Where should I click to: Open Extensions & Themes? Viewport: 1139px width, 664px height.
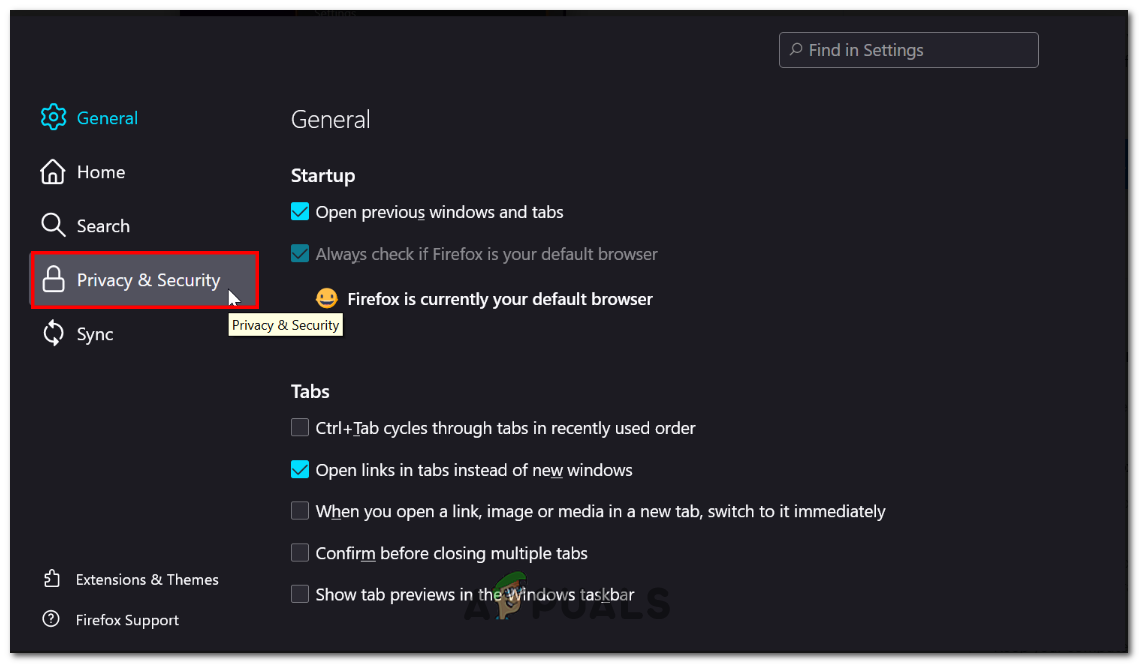point(147,579)
